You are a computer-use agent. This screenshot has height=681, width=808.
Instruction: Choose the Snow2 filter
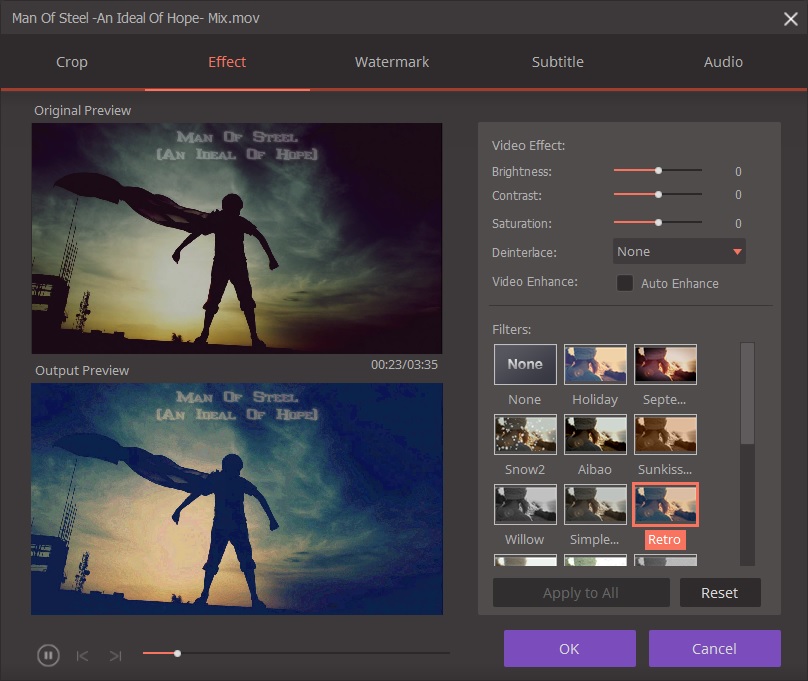pyautogui.click(x=525, y=434)
